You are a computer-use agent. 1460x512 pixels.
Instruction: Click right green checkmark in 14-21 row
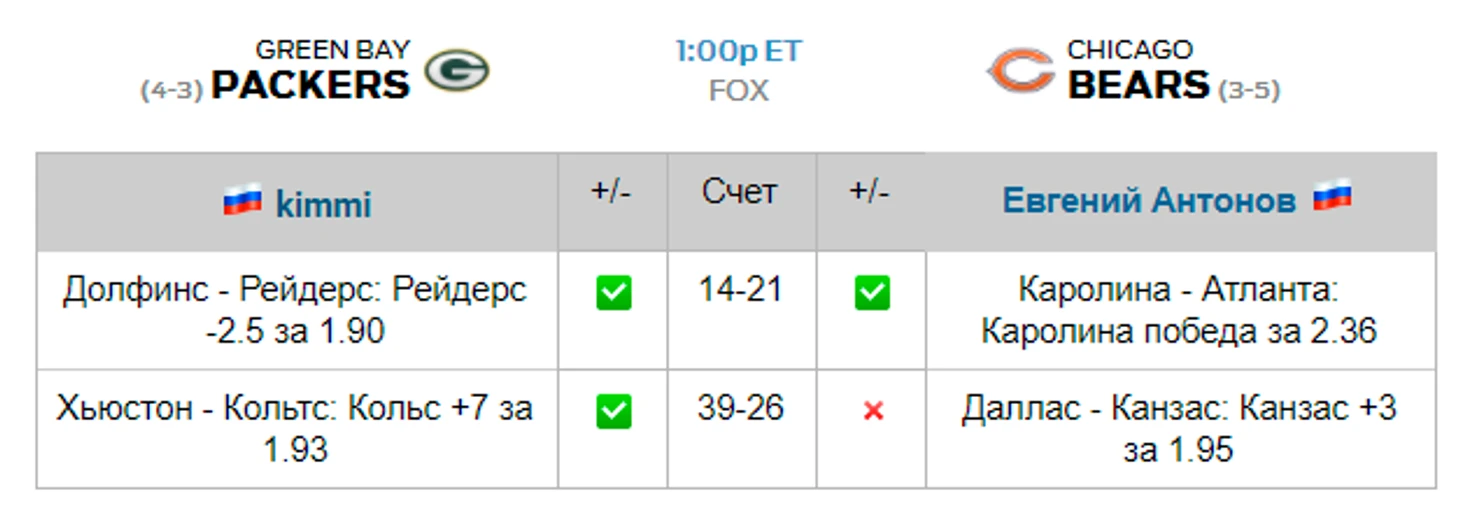[x=872, y=293]
